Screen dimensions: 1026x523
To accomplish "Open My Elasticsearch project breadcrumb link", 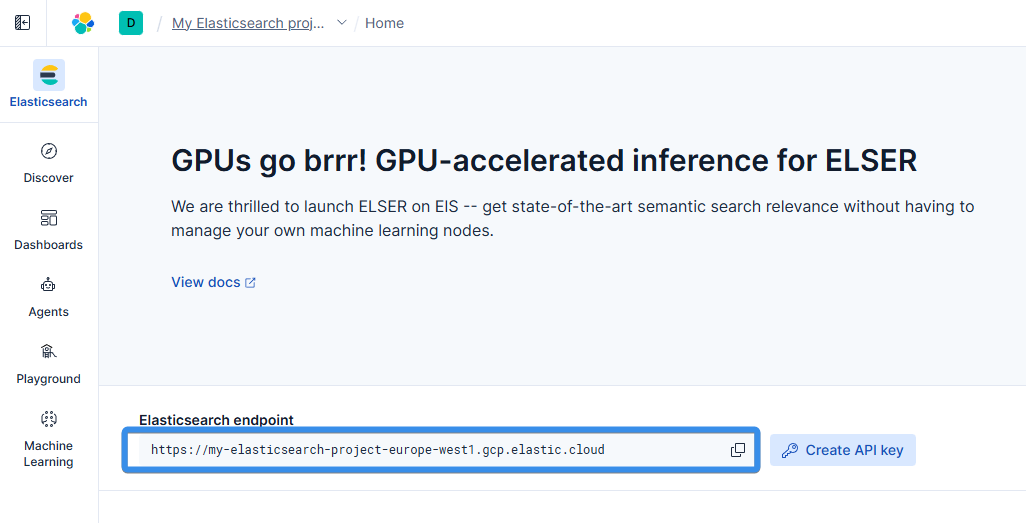I will coord(248,23).
